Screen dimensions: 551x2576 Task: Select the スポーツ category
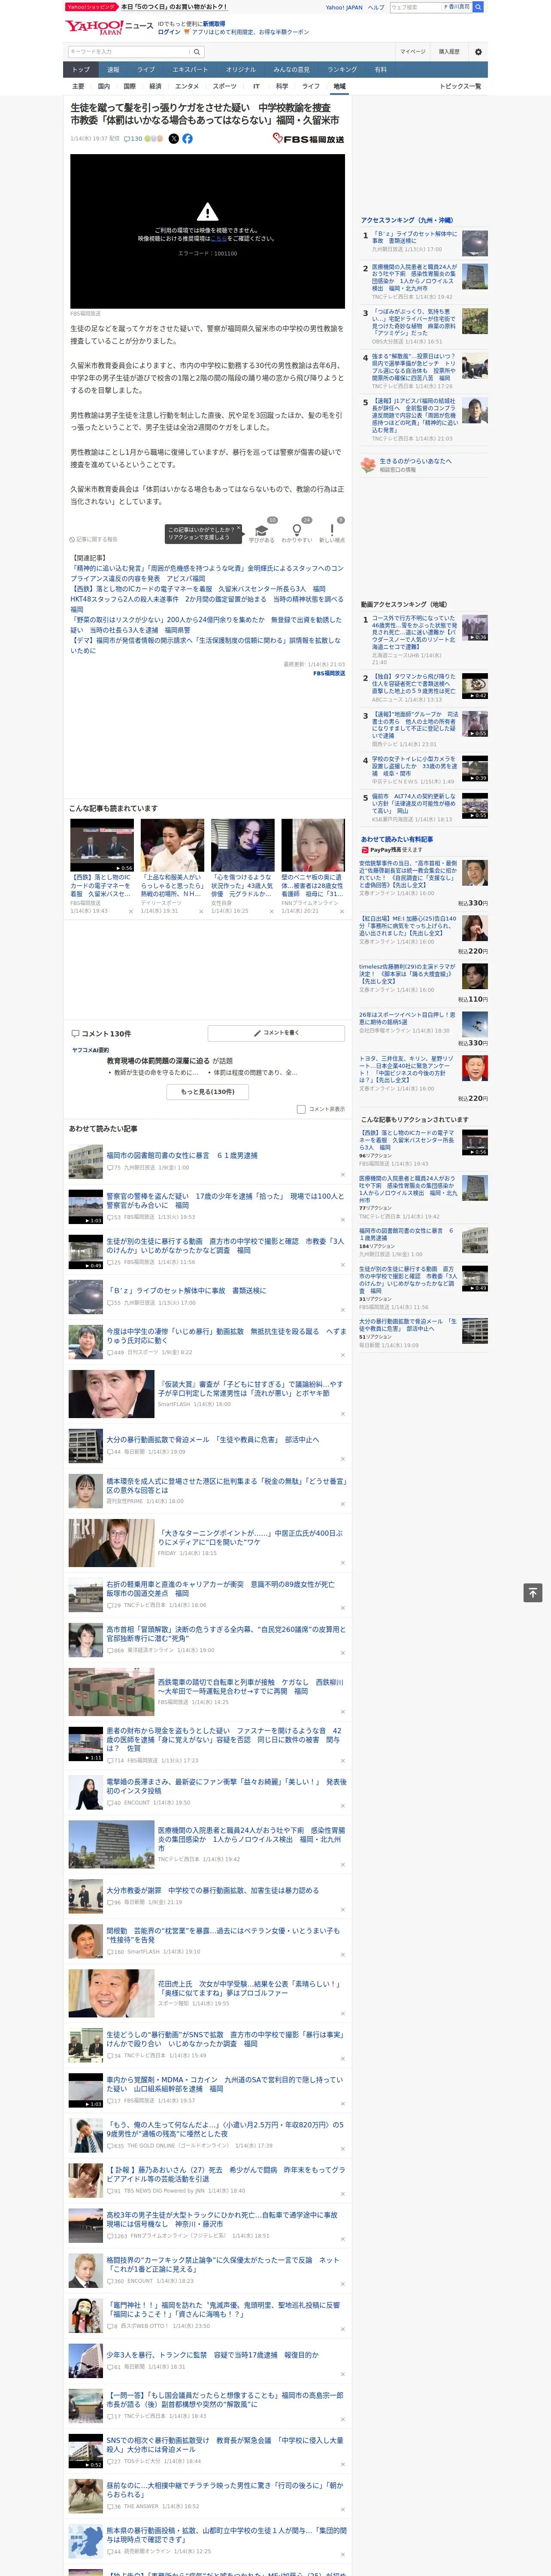tap(225, 86)
